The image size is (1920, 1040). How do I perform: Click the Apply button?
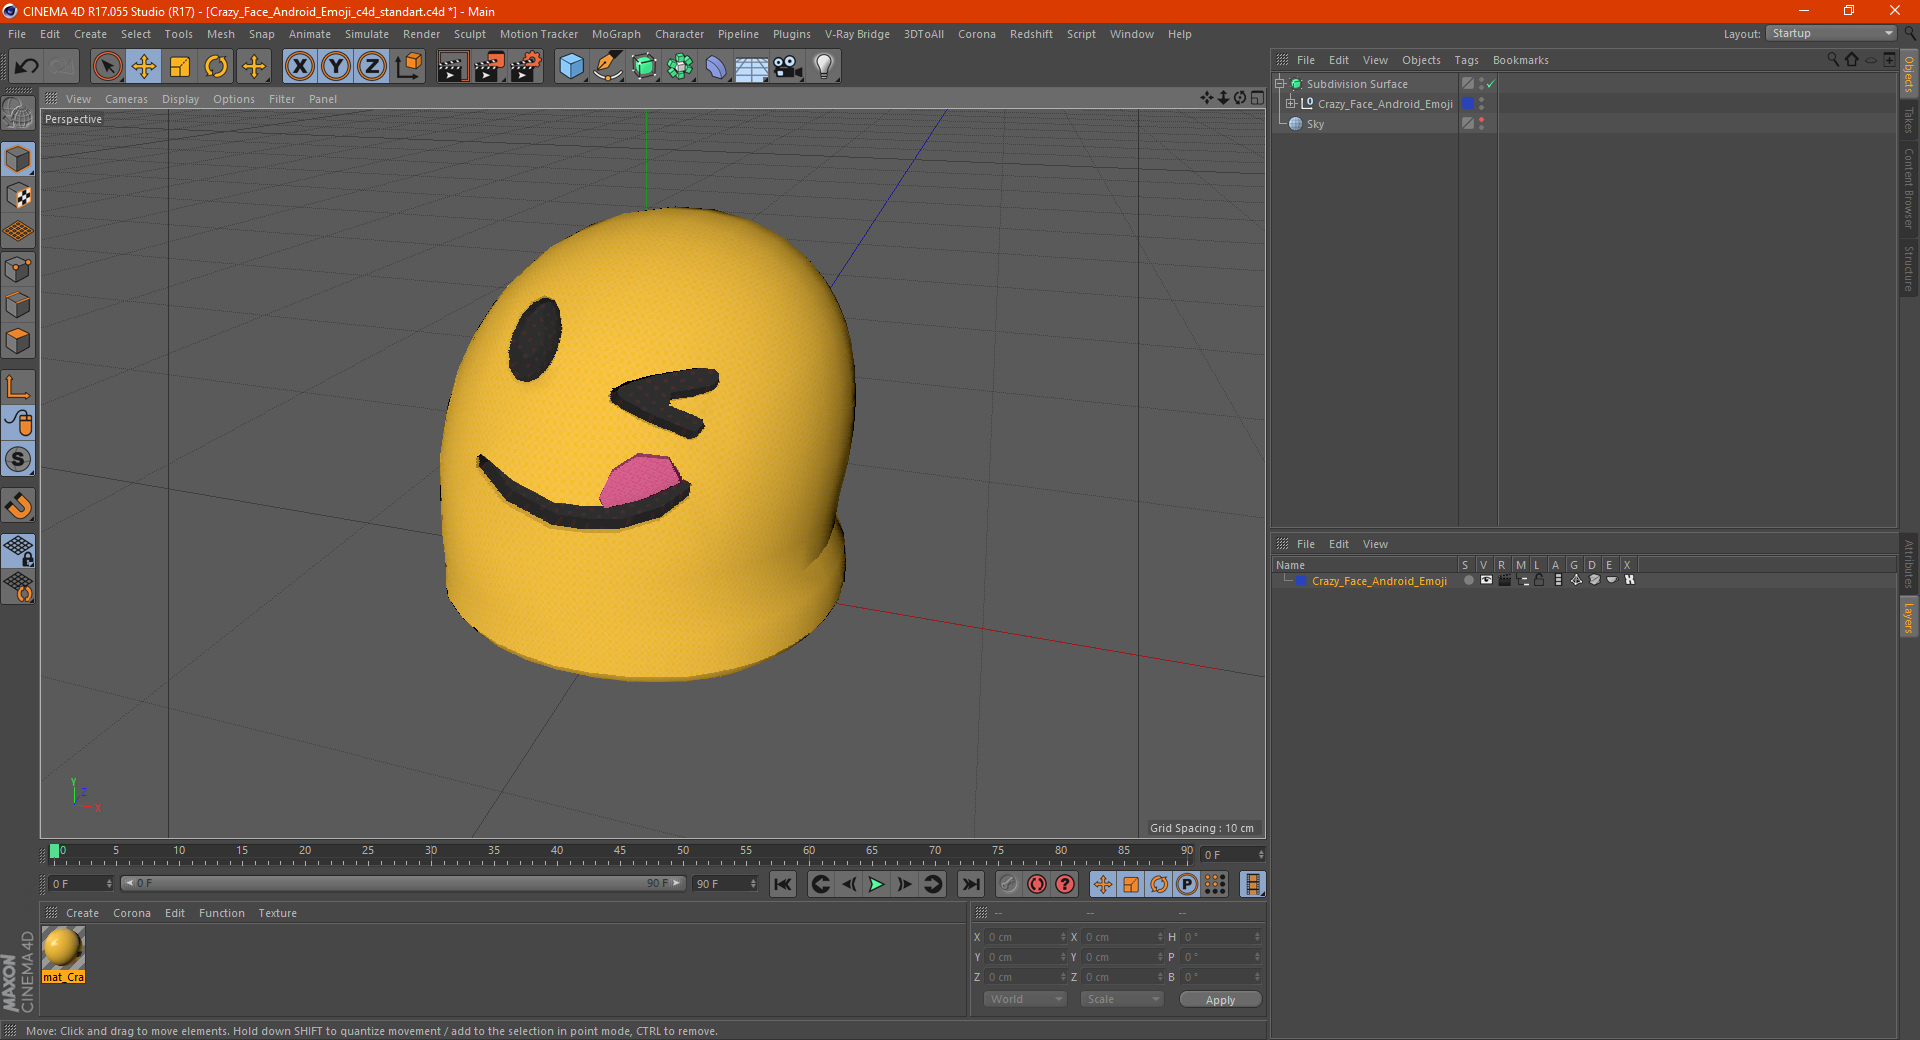click(1220, 1000)
